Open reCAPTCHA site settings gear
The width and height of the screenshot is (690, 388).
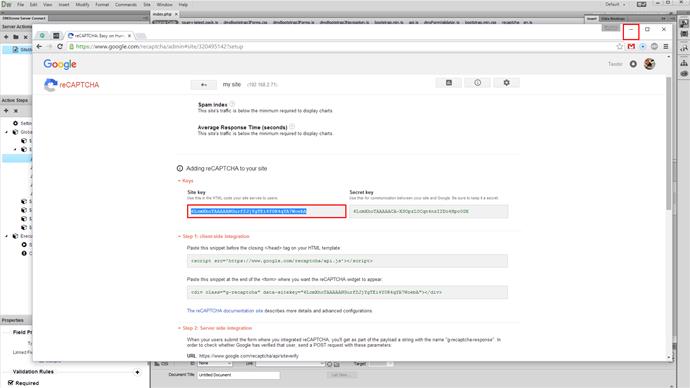(506, 83)
